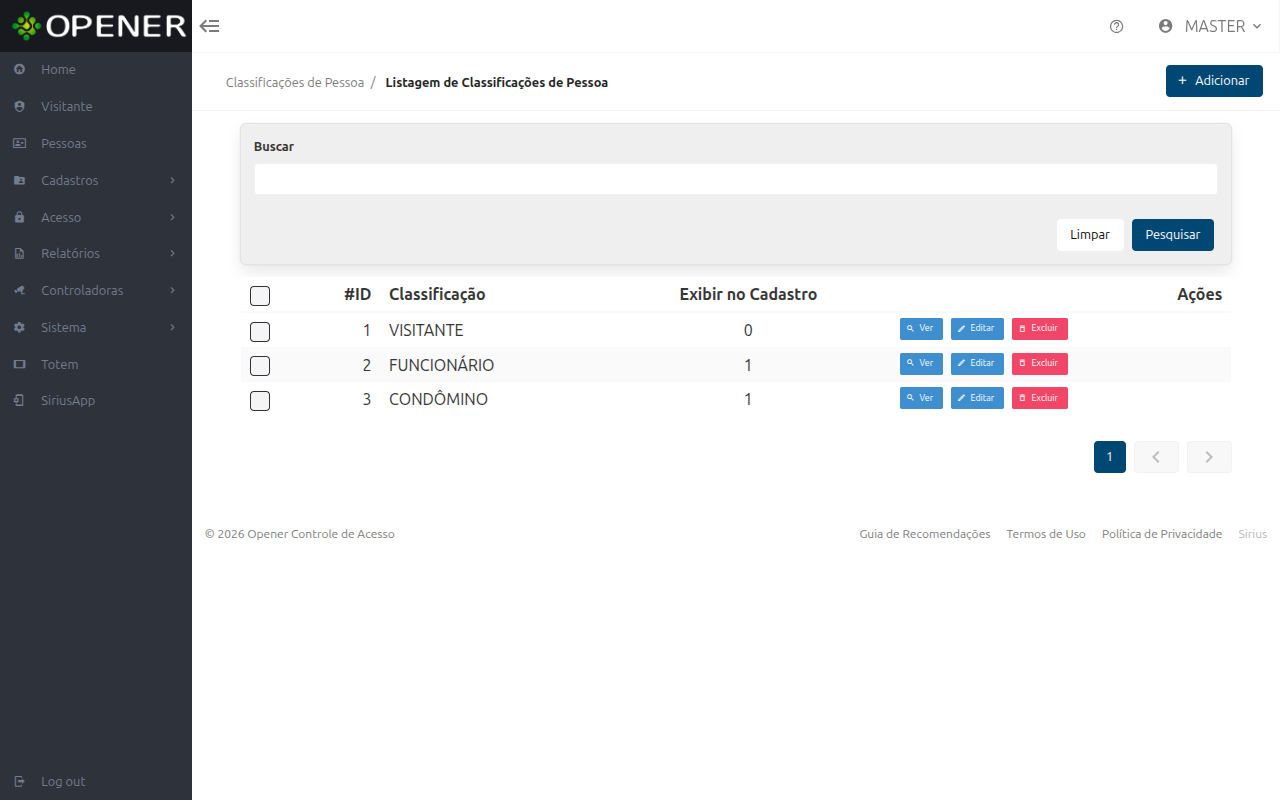Click the Limpar button
Viewport: 1280px width, 800px height.
(x=1090, y=235)
